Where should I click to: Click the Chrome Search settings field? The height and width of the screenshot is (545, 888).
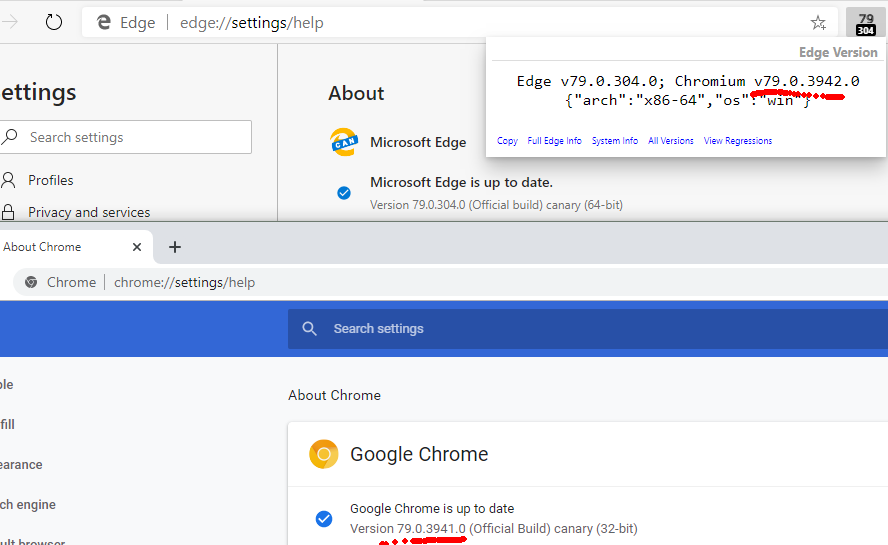[588, 329]
